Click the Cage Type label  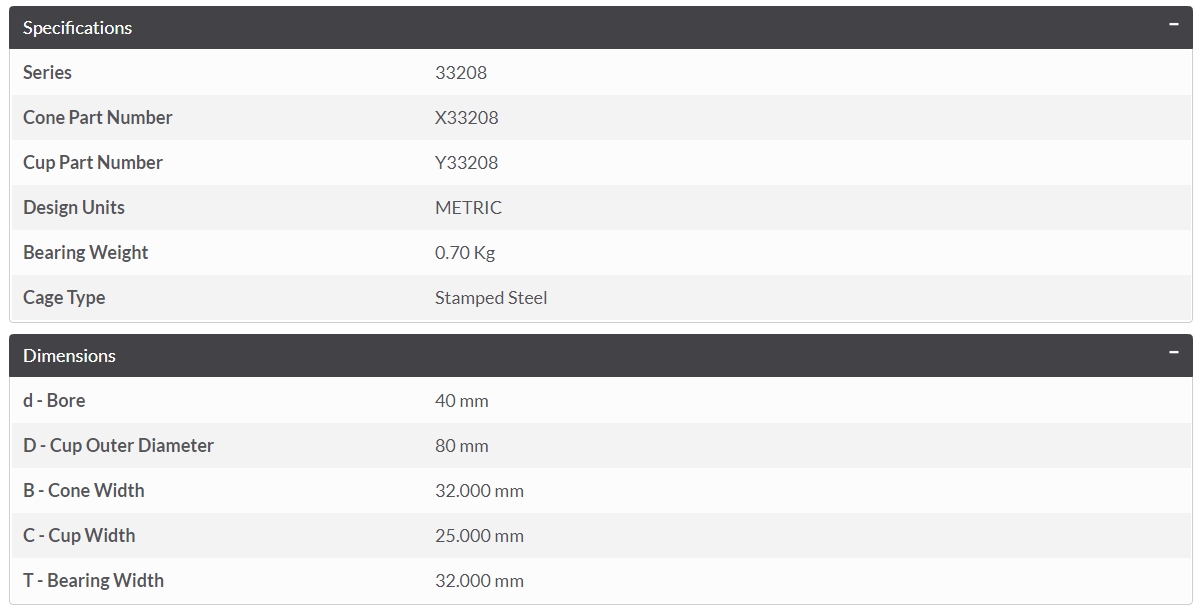point(64,298)
